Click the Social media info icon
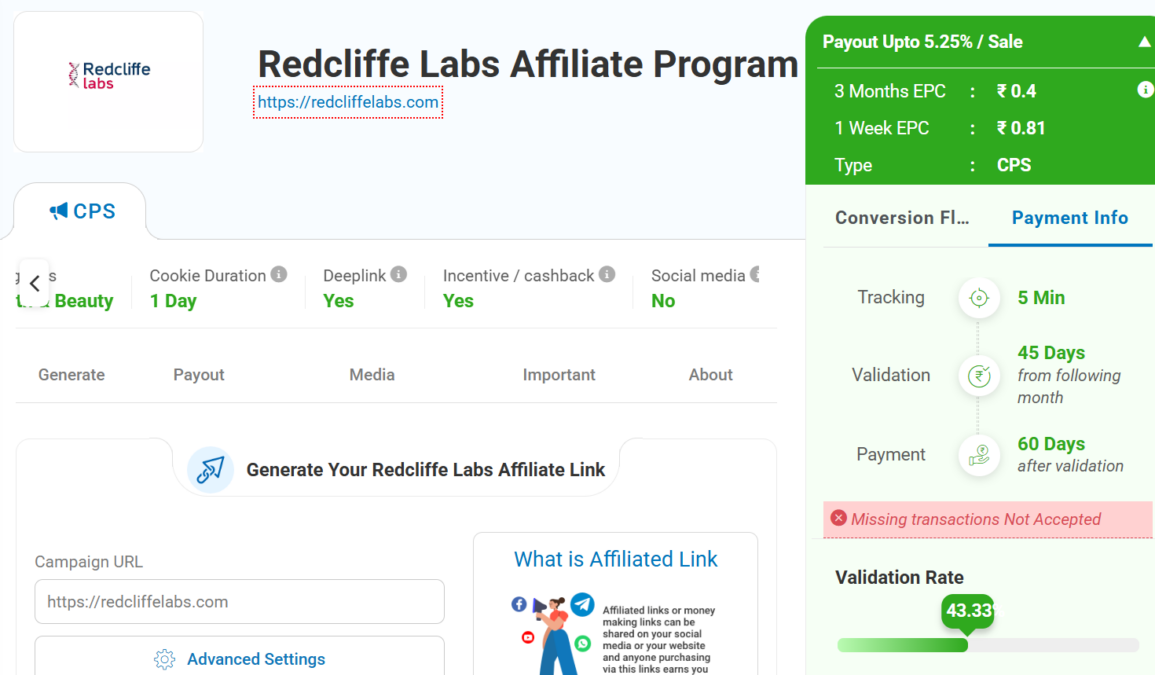The width and height of the screenshot is (1155, 675). [x=756, y=274]
